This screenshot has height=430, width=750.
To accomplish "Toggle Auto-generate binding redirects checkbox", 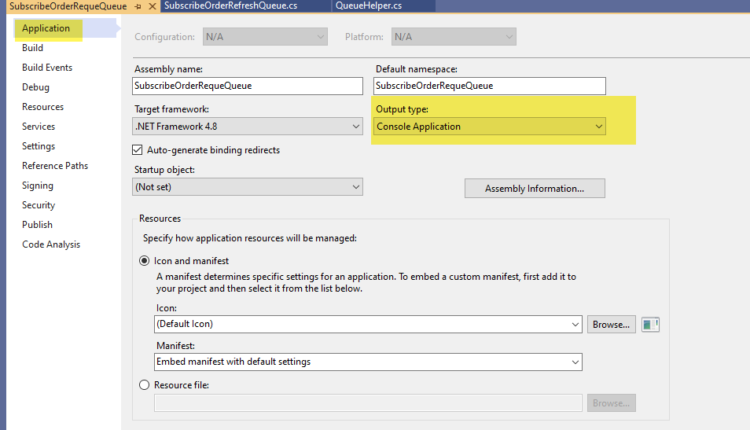I will 139,150.
